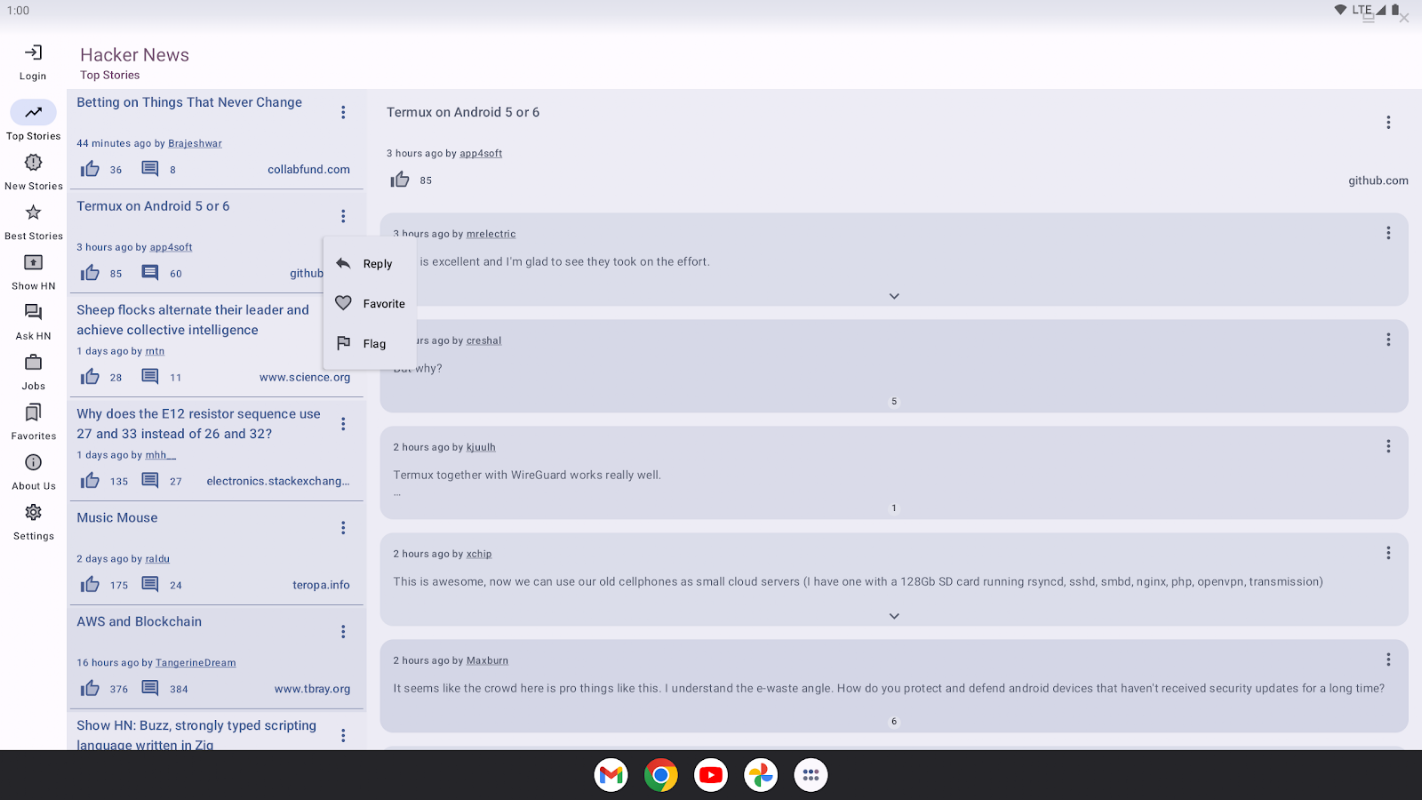Open overflow menu on Maxburn's comment
This screenshot has width=1422, height=800.
click(1388, 660)
